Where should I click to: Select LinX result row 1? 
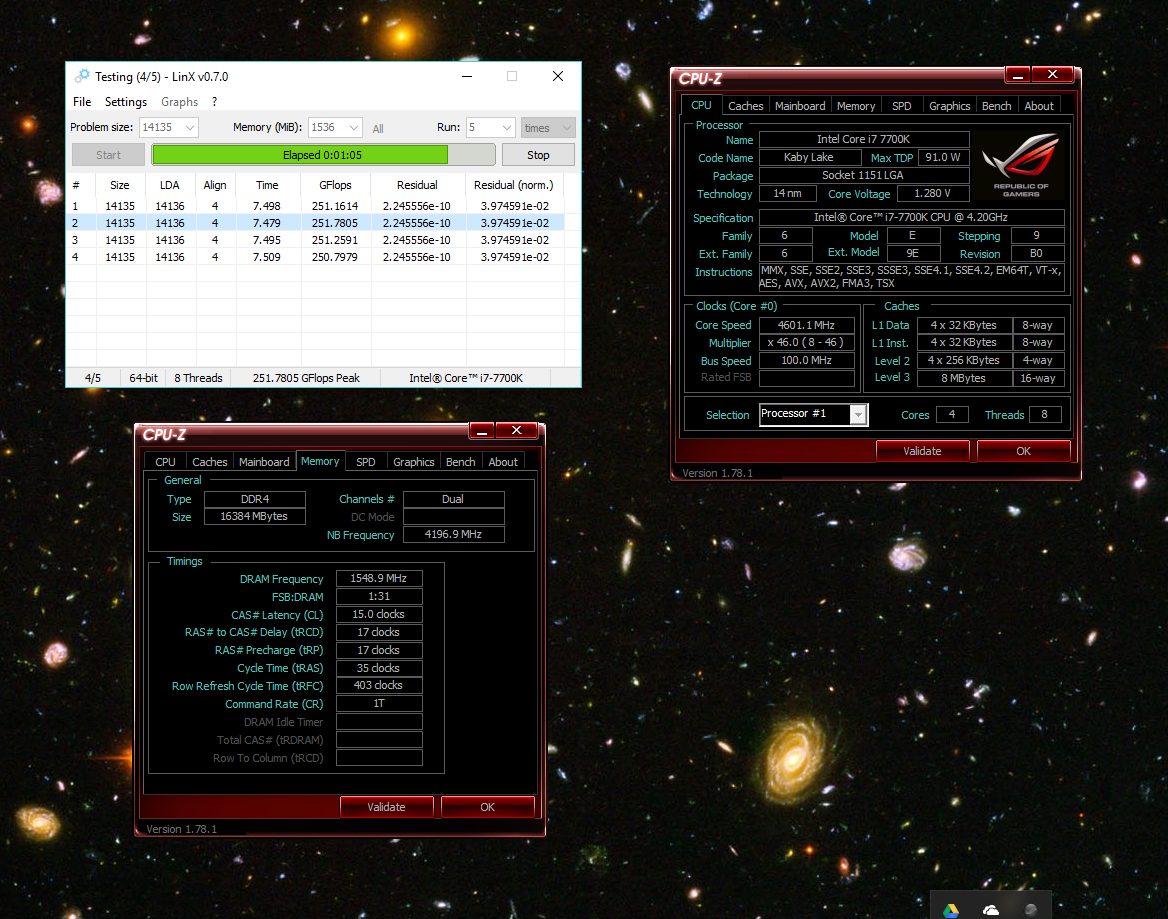point(315,206)
